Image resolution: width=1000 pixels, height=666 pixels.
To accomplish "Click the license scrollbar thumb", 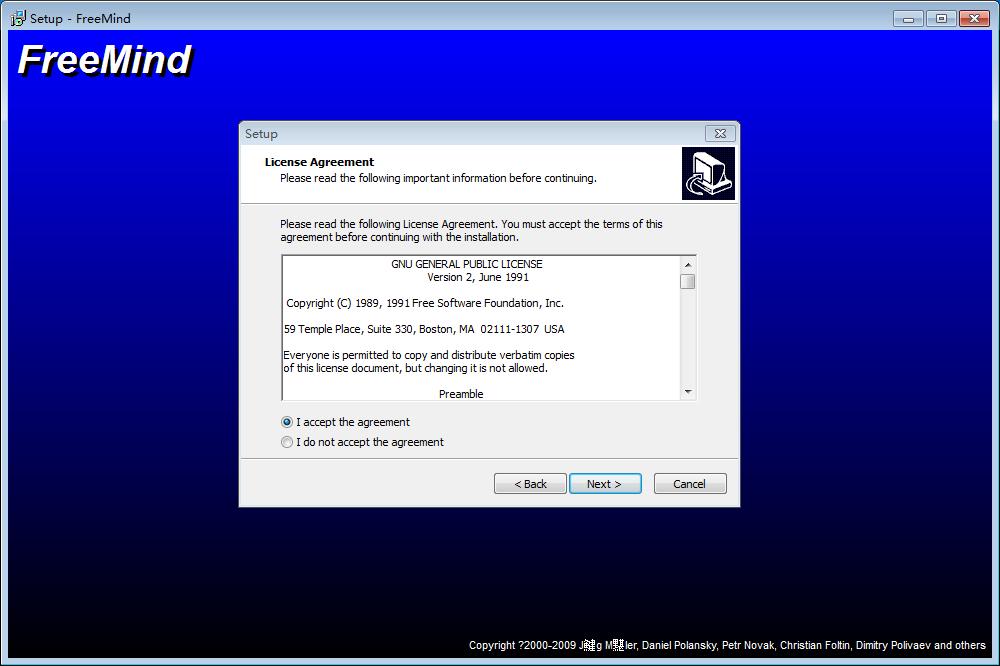I will (x=688, y=281).
